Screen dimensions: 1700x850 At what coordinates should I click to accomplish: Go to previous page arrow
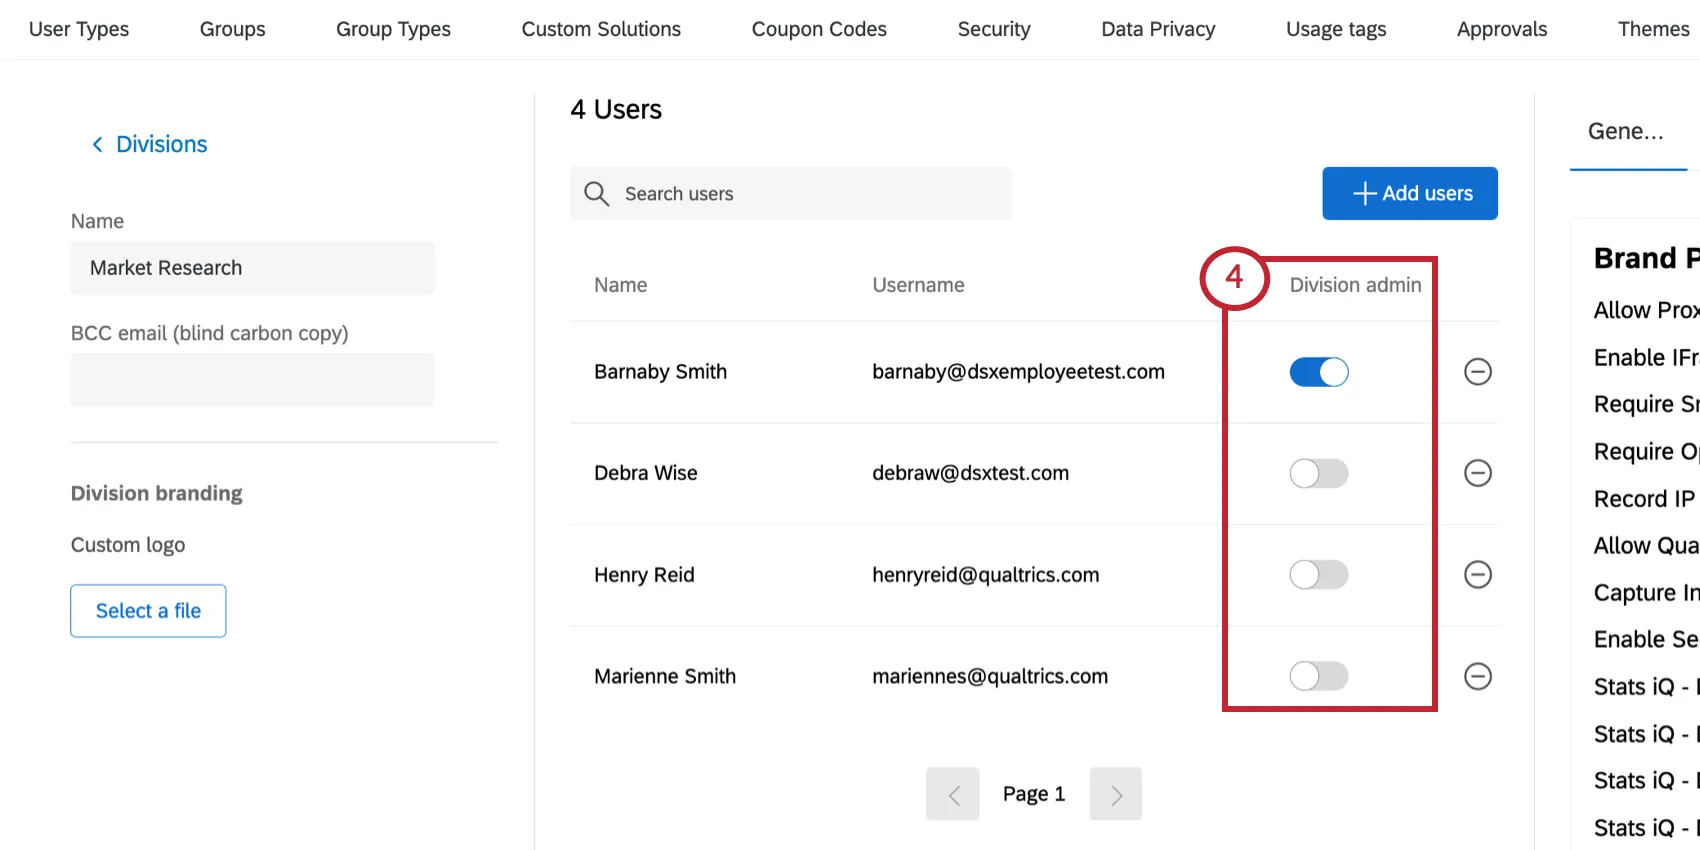tap(952, 794)
